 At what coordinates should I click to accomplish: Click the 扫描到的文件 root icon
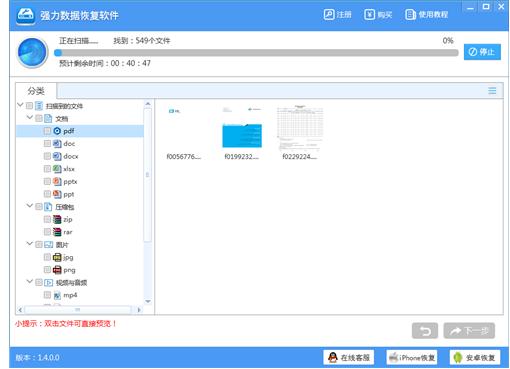tap(39, 106)
